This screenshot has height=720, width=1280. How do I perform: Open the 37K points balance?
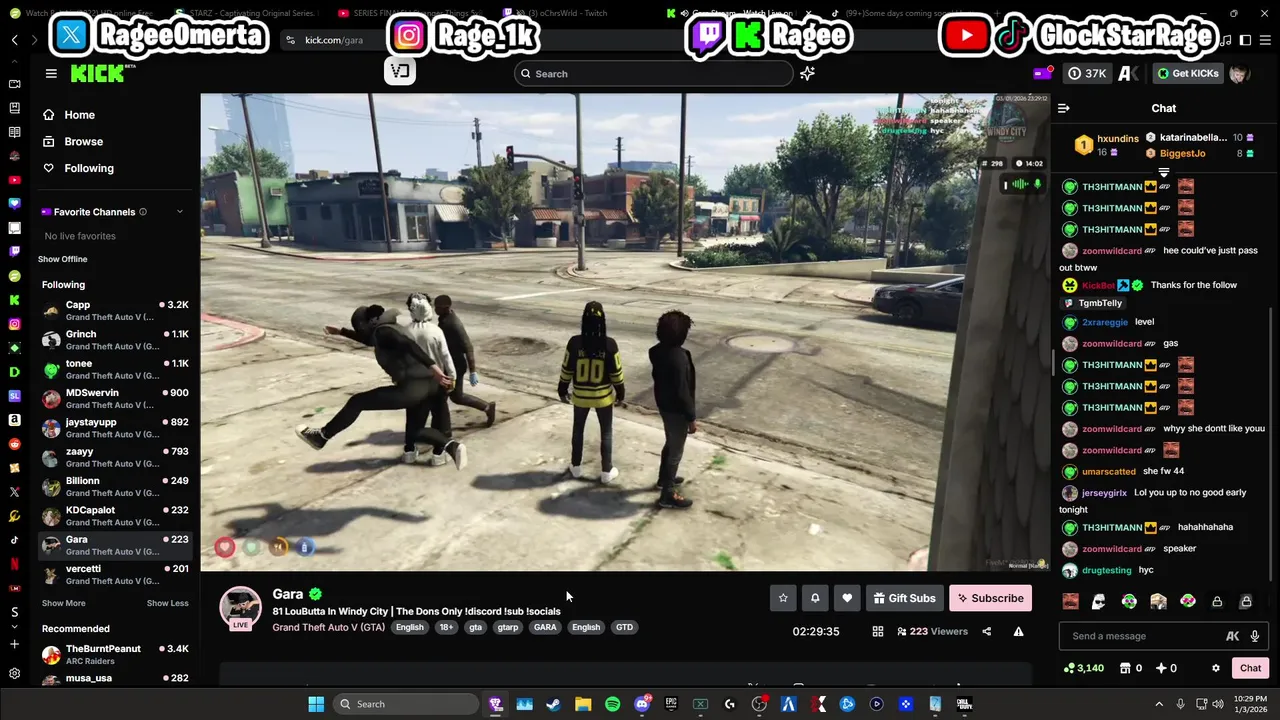click(x=1087, y=73)
